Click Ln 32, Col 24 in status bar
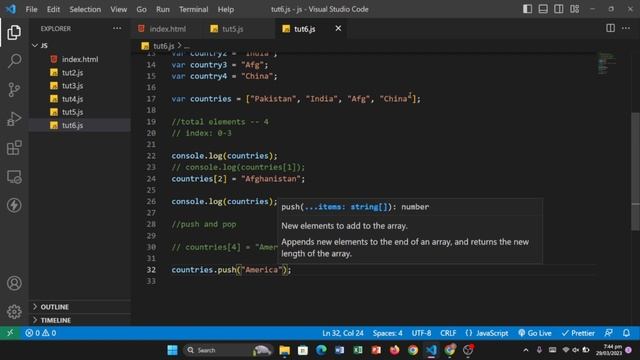Viewport: 640px width, 360px height. coord(343,333)
